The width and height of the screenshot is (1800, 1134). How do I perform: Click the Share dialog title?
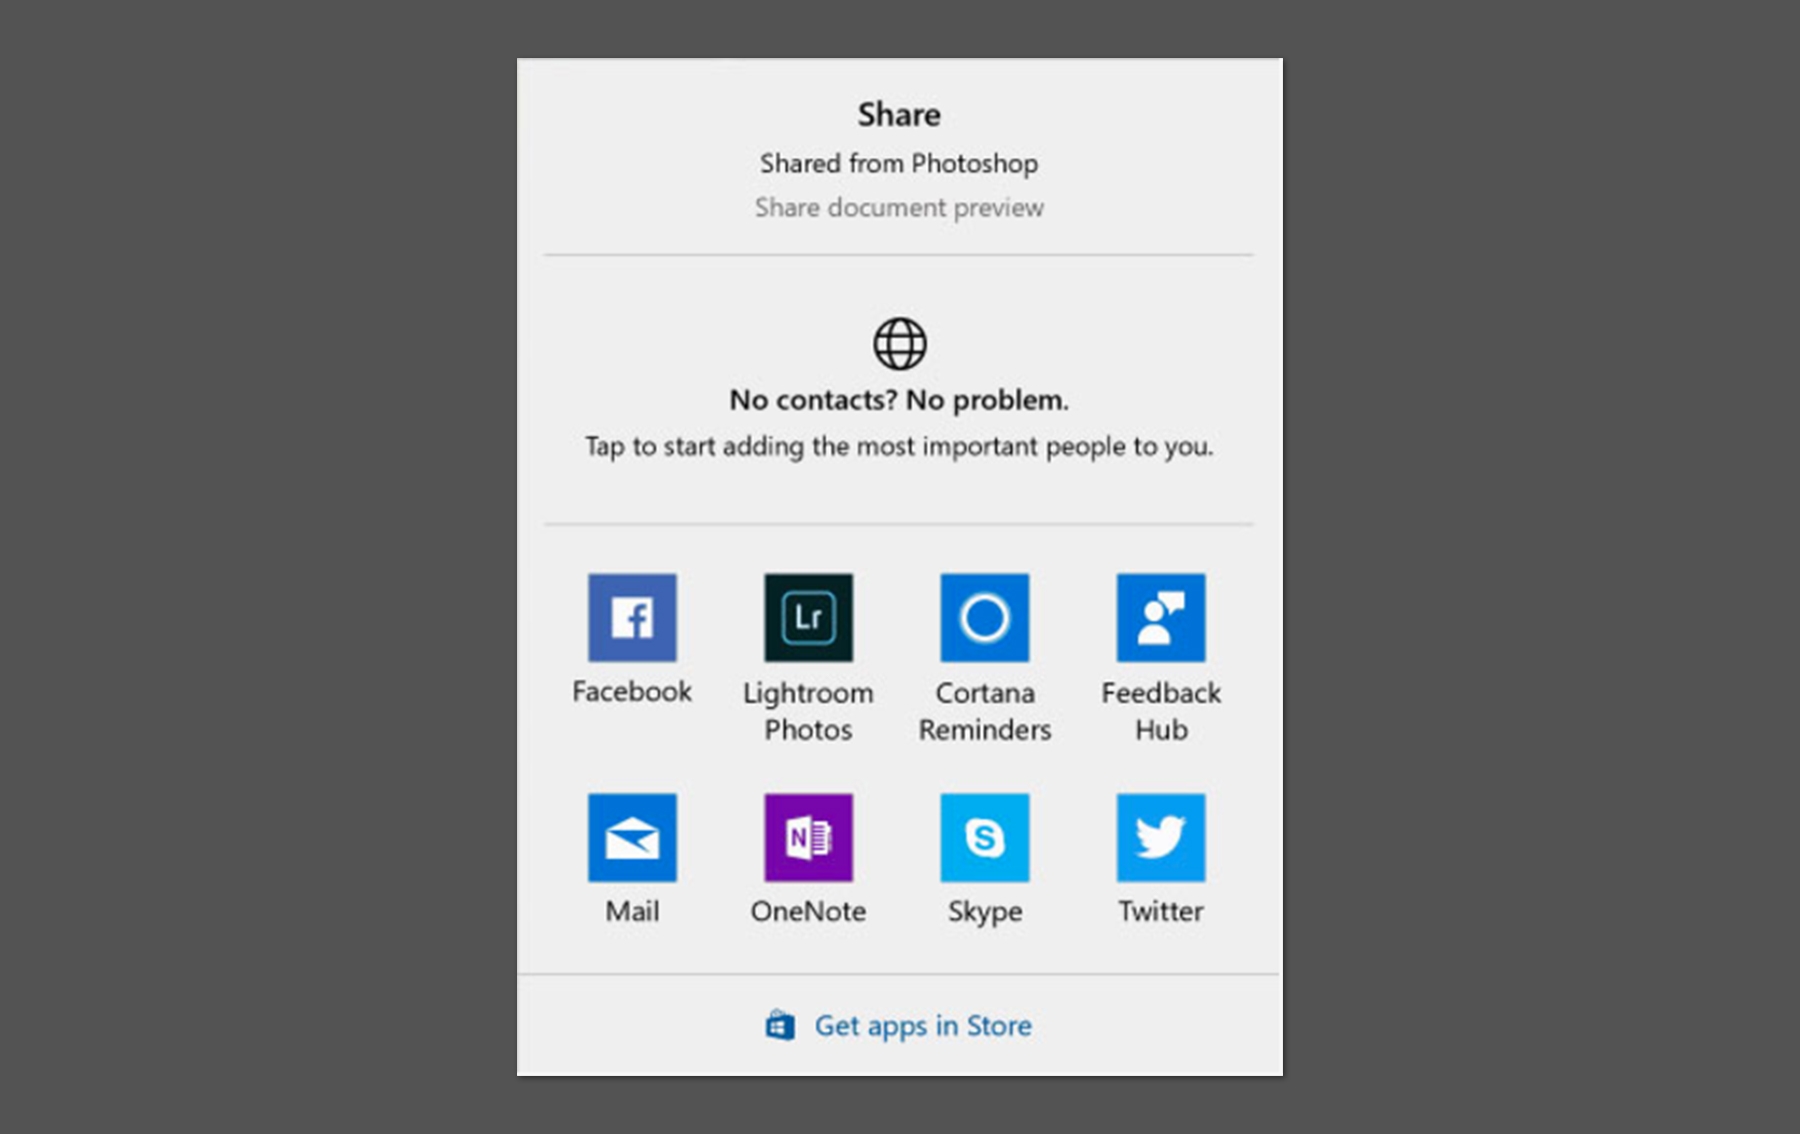(x=899, y=114)
